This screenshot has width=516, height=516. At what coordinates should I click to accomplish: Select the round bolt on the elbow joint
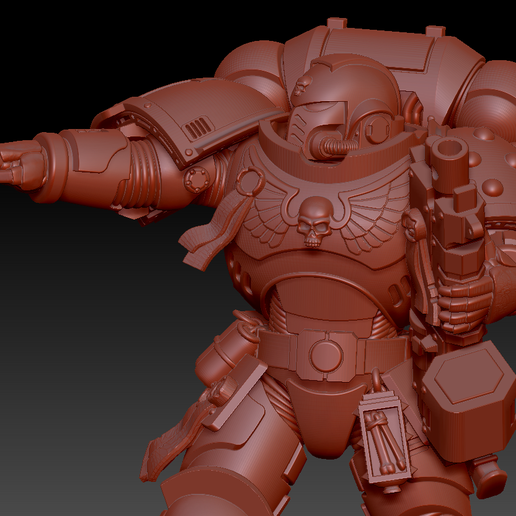(x=196, y=179)
